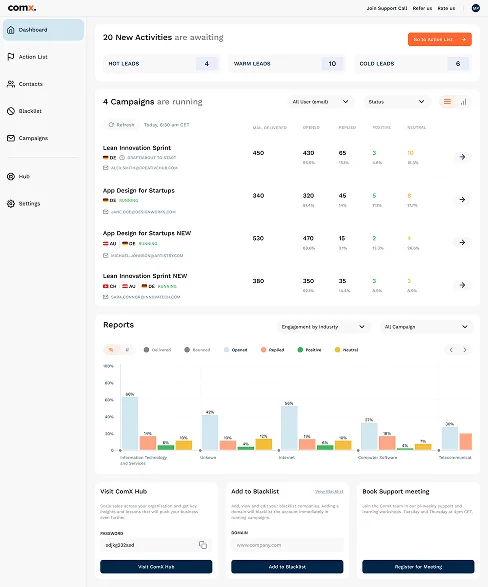
Task: Open App Design for Startups NEW arrow
Action: [x=463, y=242]
